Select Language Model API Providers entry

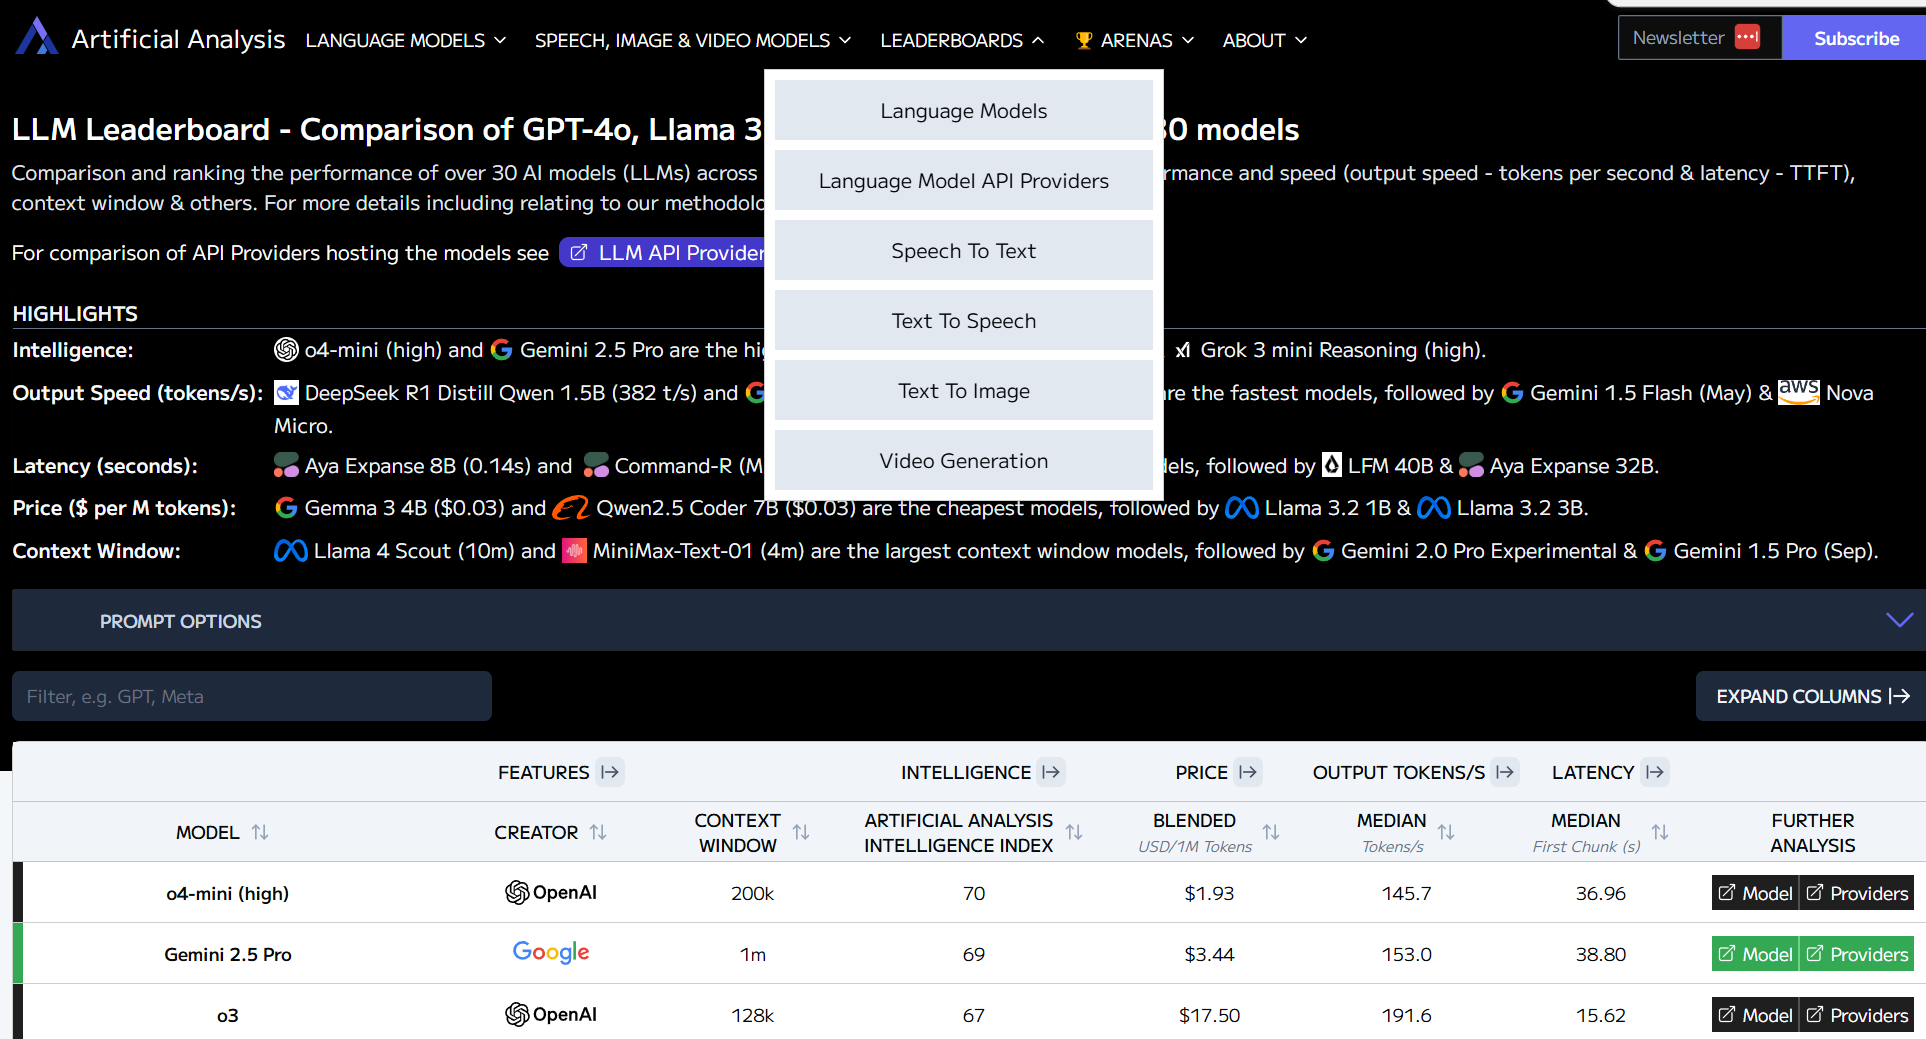point(964,180)
